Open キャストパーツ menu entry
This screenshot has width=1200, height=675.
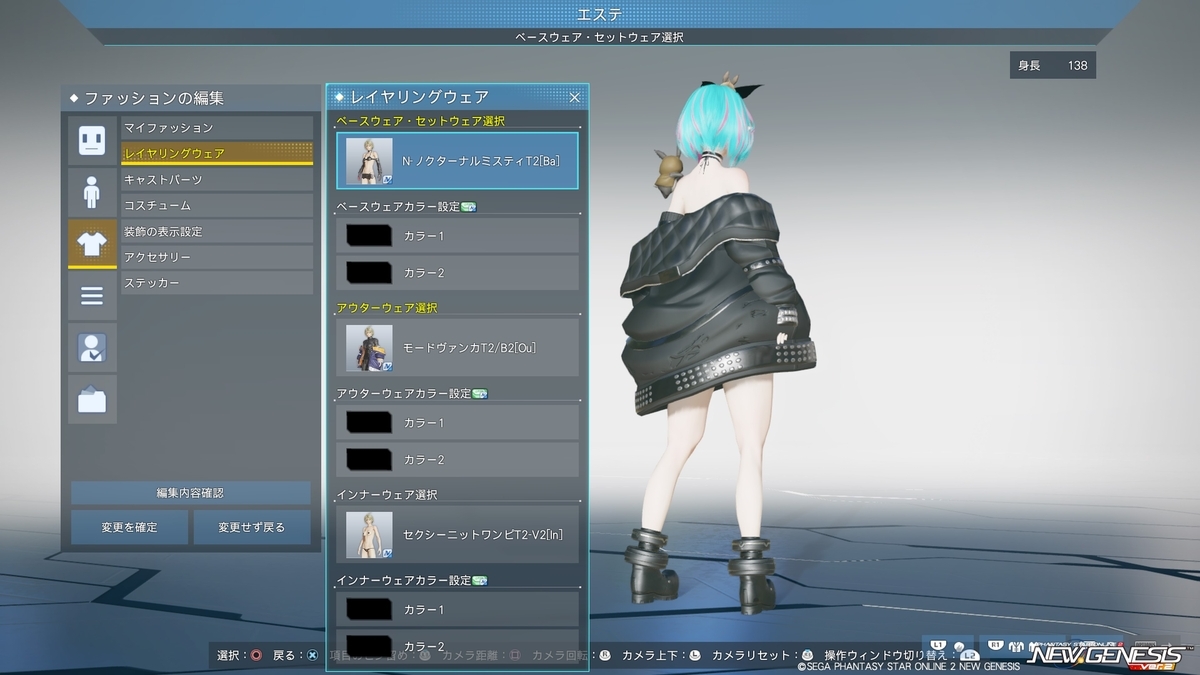click(x=217, y=180)
